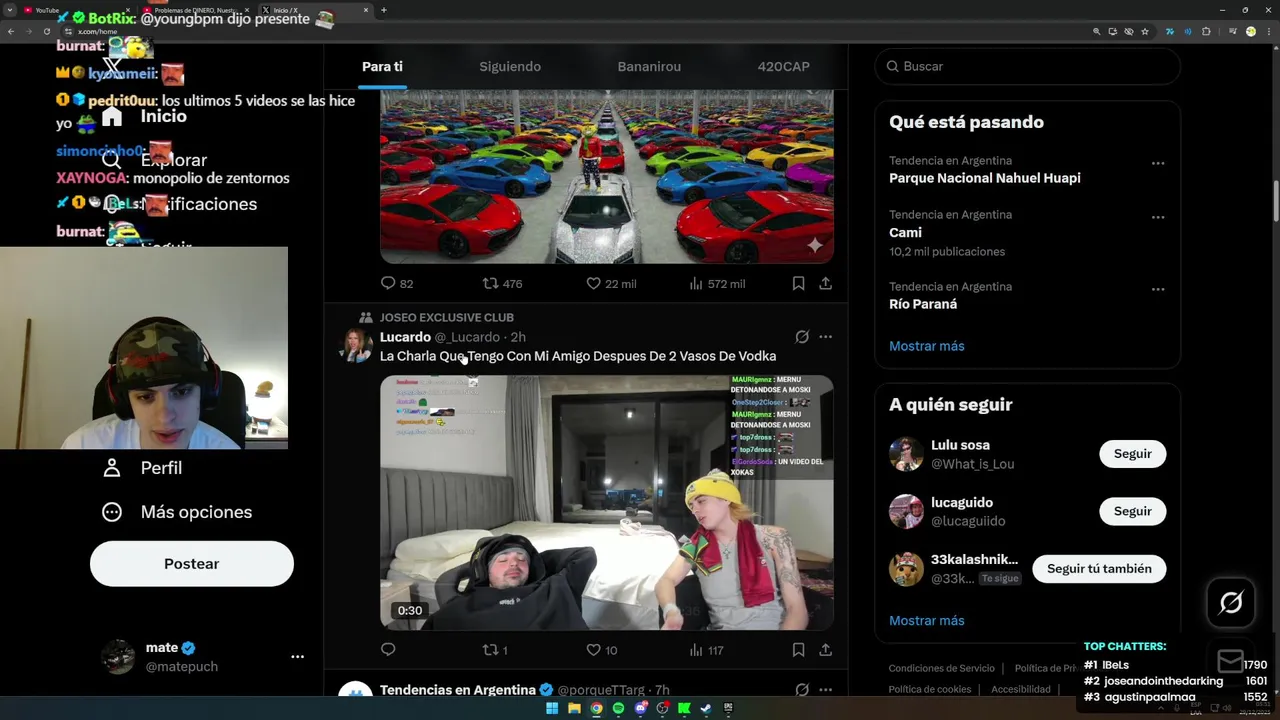Open File Explorer from taskbar
The image size is (1280, 720).
(574, 709)
